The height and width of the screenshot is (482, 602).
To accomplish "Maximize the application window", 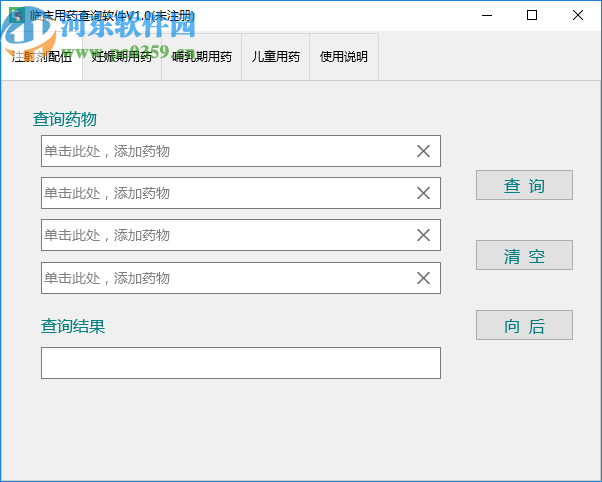I will 532,15.
